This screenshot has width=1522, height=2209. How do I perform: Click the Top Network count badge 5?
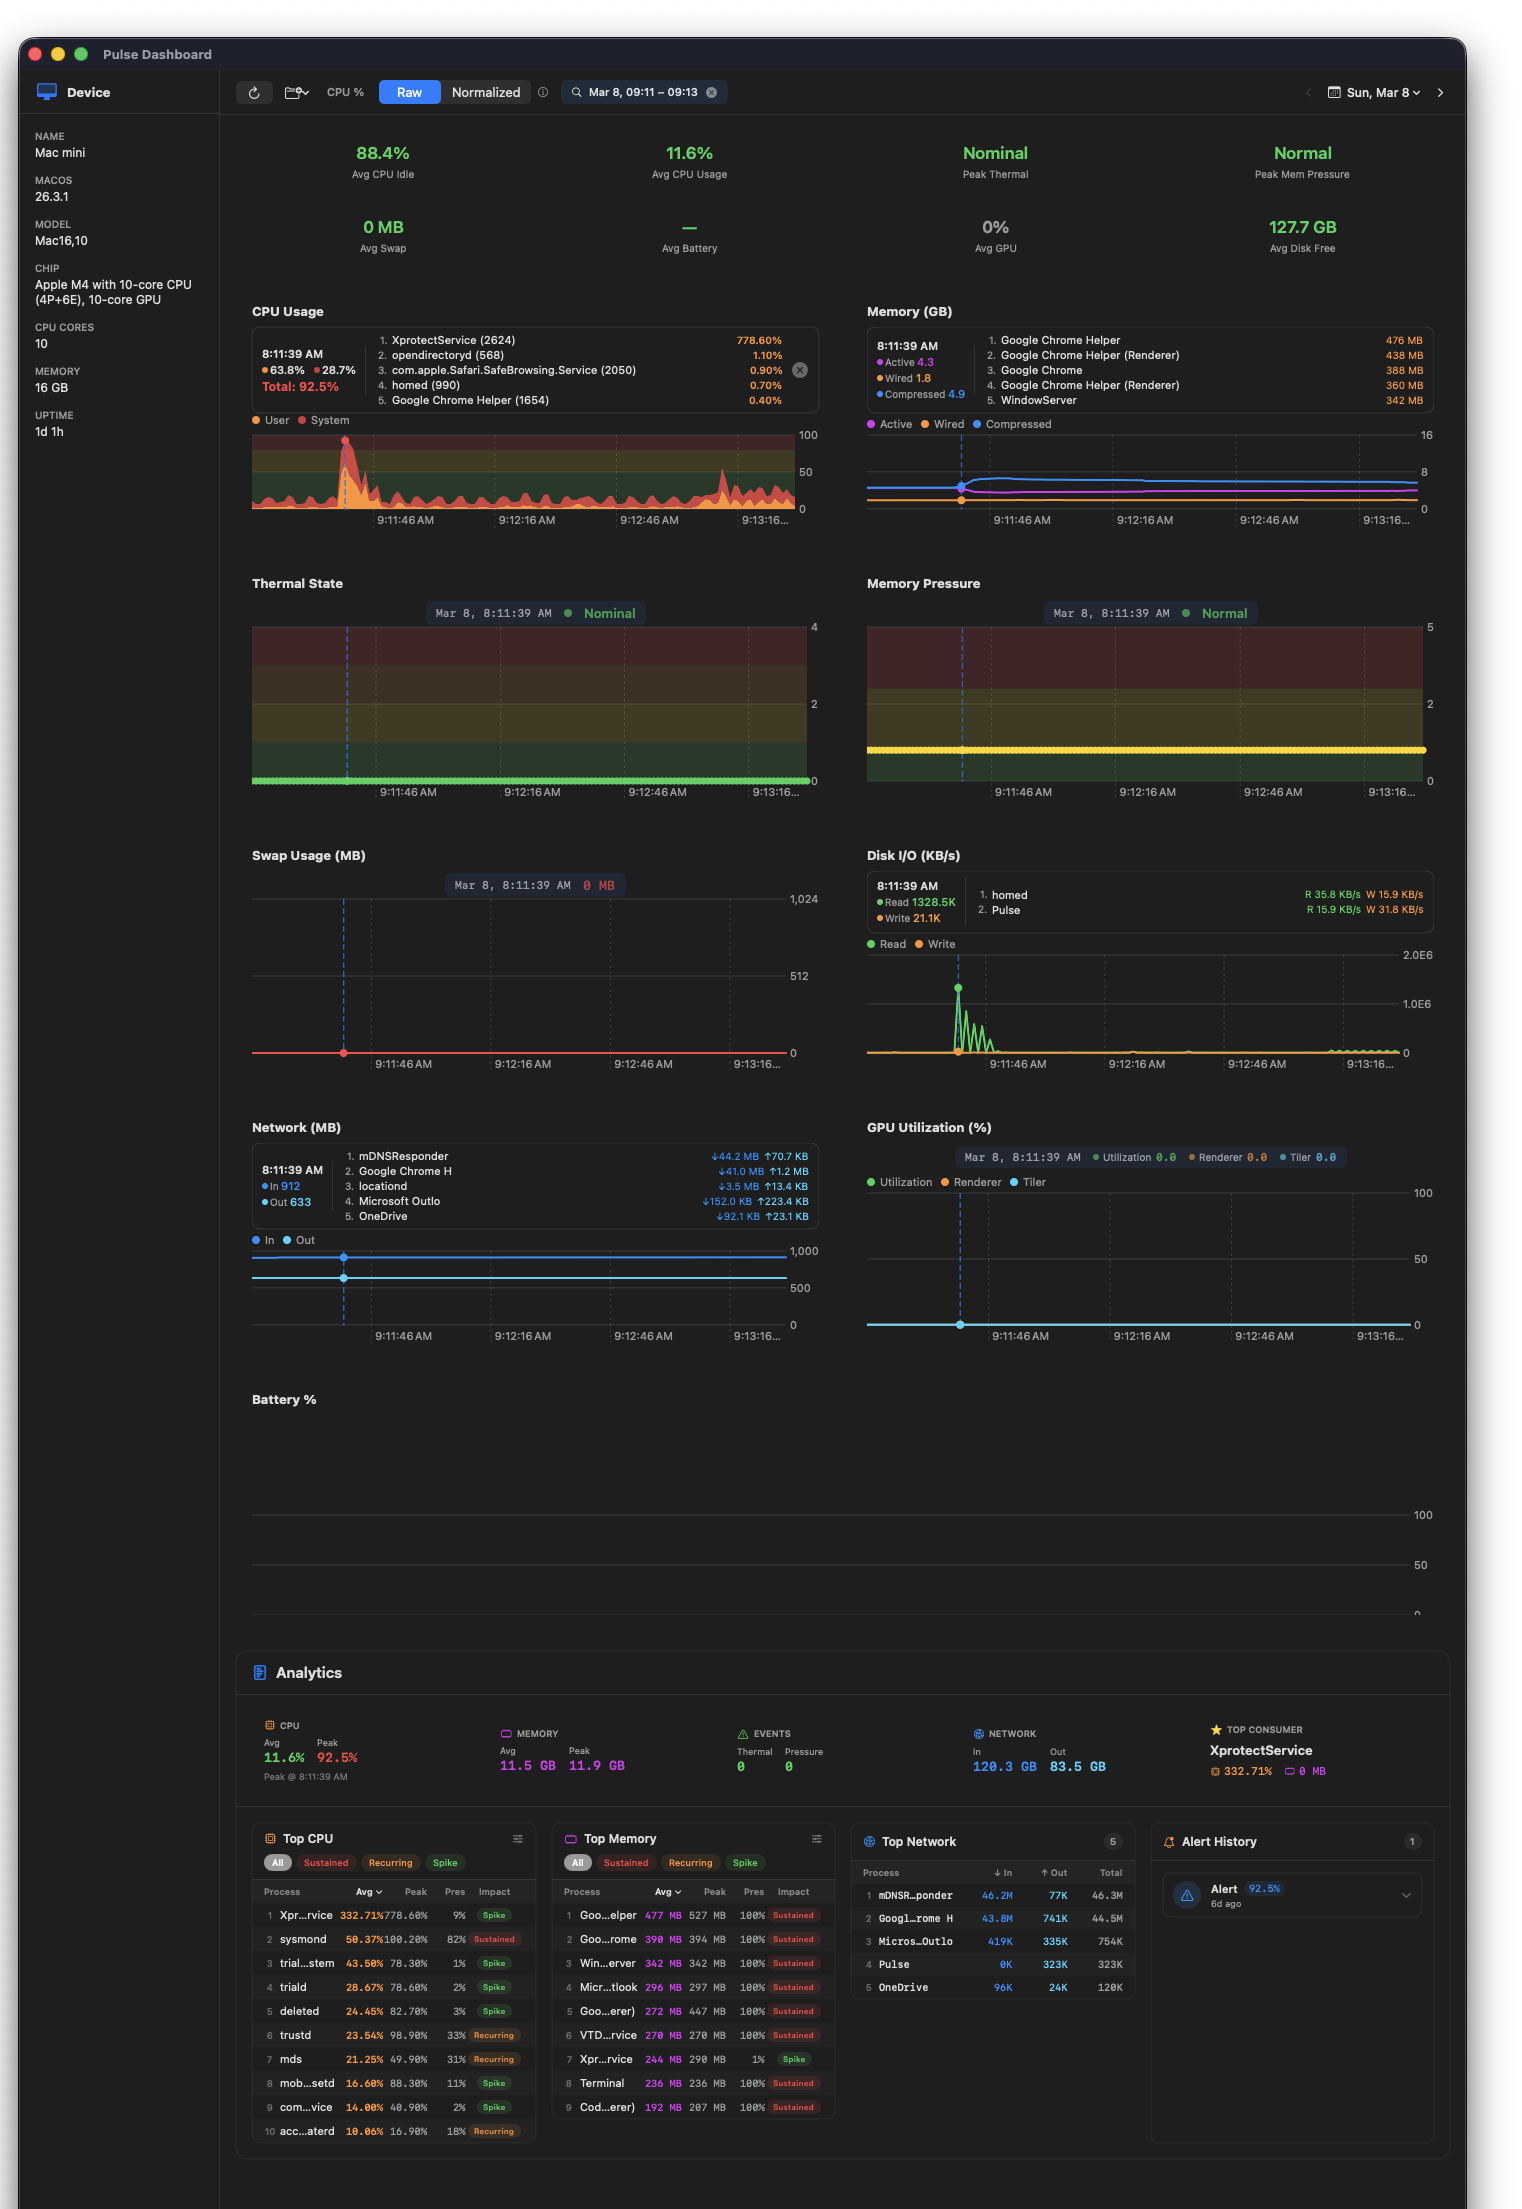click(1113, 1841)
